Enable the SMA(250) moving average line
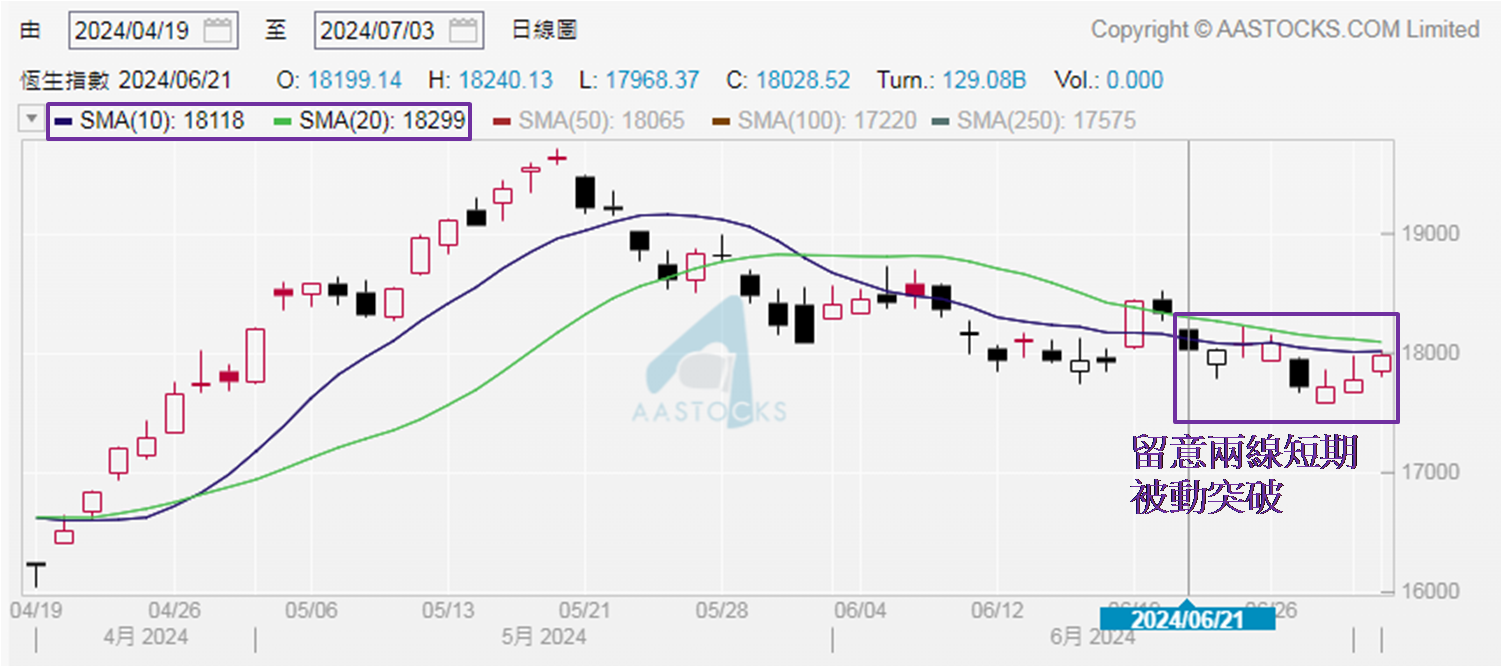Viewport: 1502px width, 667px height. click(x=1046, y=121)
